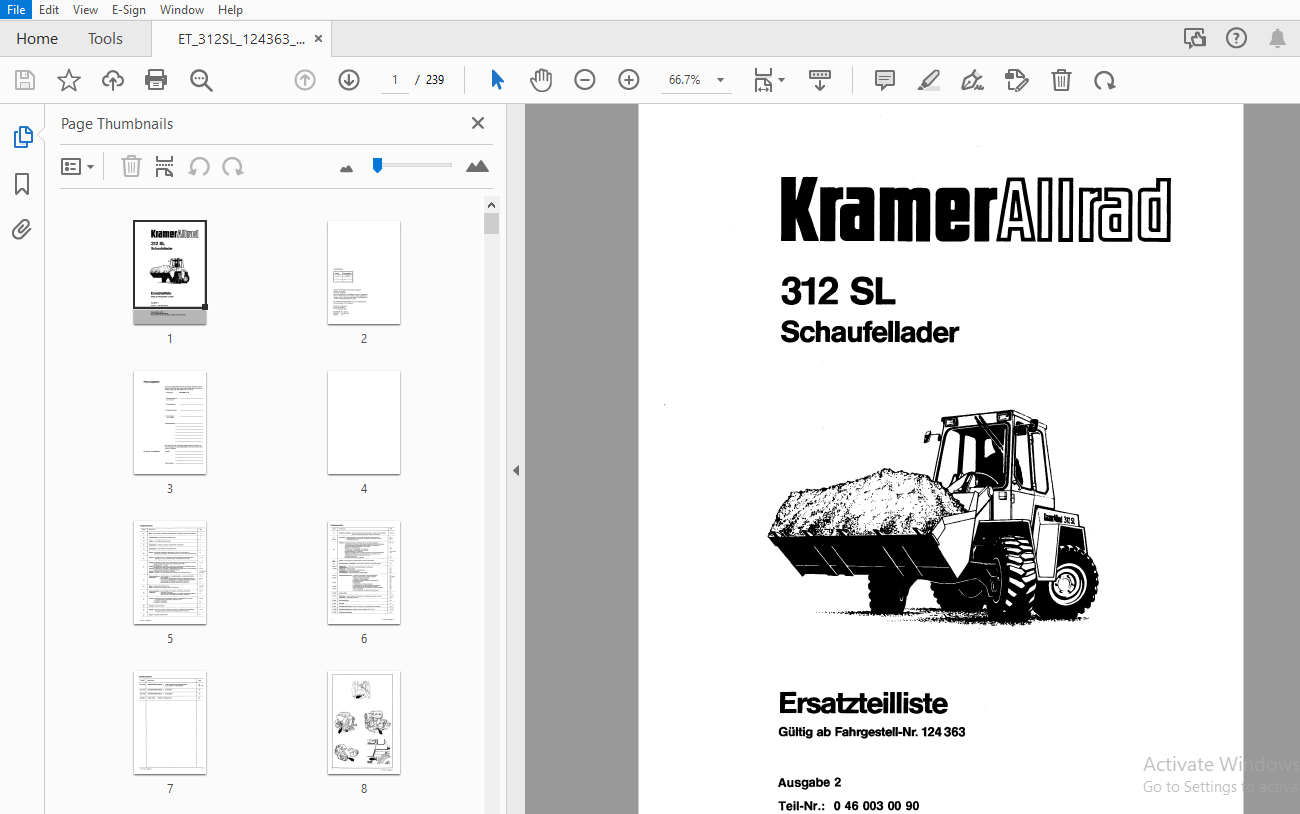Go to next page arrow
Viewport: 1300px width, 814px height.
tap(349, 80)
